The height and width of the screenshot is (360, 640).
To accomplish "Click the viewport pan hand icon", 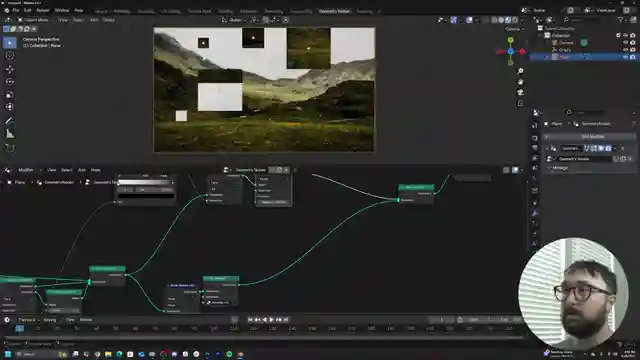I will point(520,82).
